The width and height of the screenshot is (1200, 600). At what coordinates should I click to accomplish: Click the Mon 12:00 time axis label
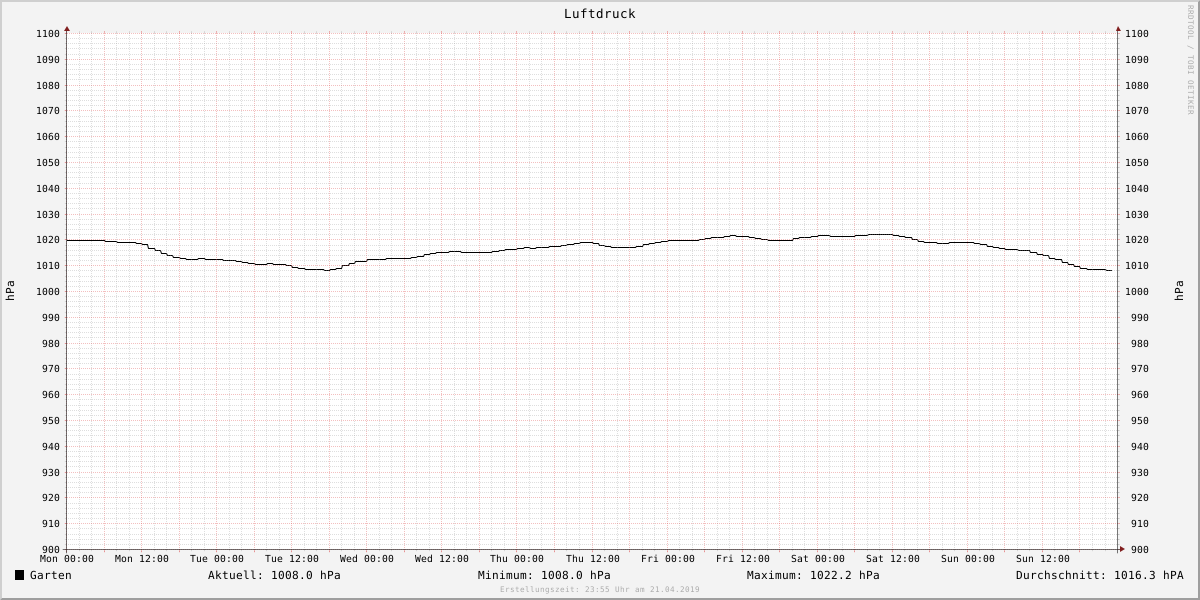pyautogui.click(x=142, y=559)
